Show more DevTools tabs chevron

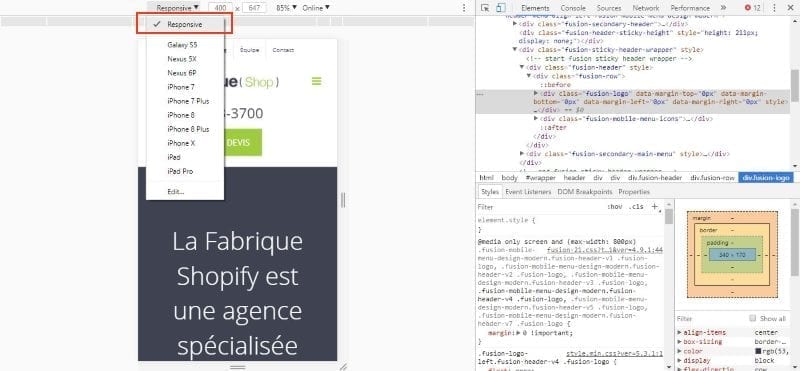click(723, 8)
